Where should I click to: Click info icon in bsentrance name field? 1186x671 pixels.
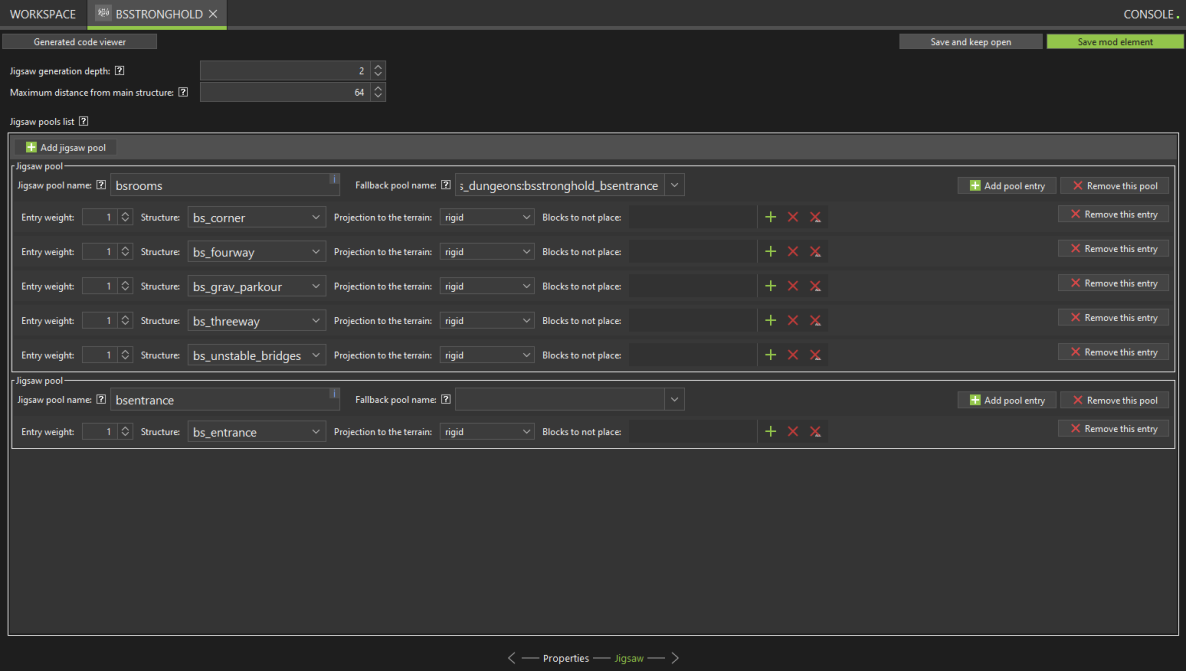[334, 393]
